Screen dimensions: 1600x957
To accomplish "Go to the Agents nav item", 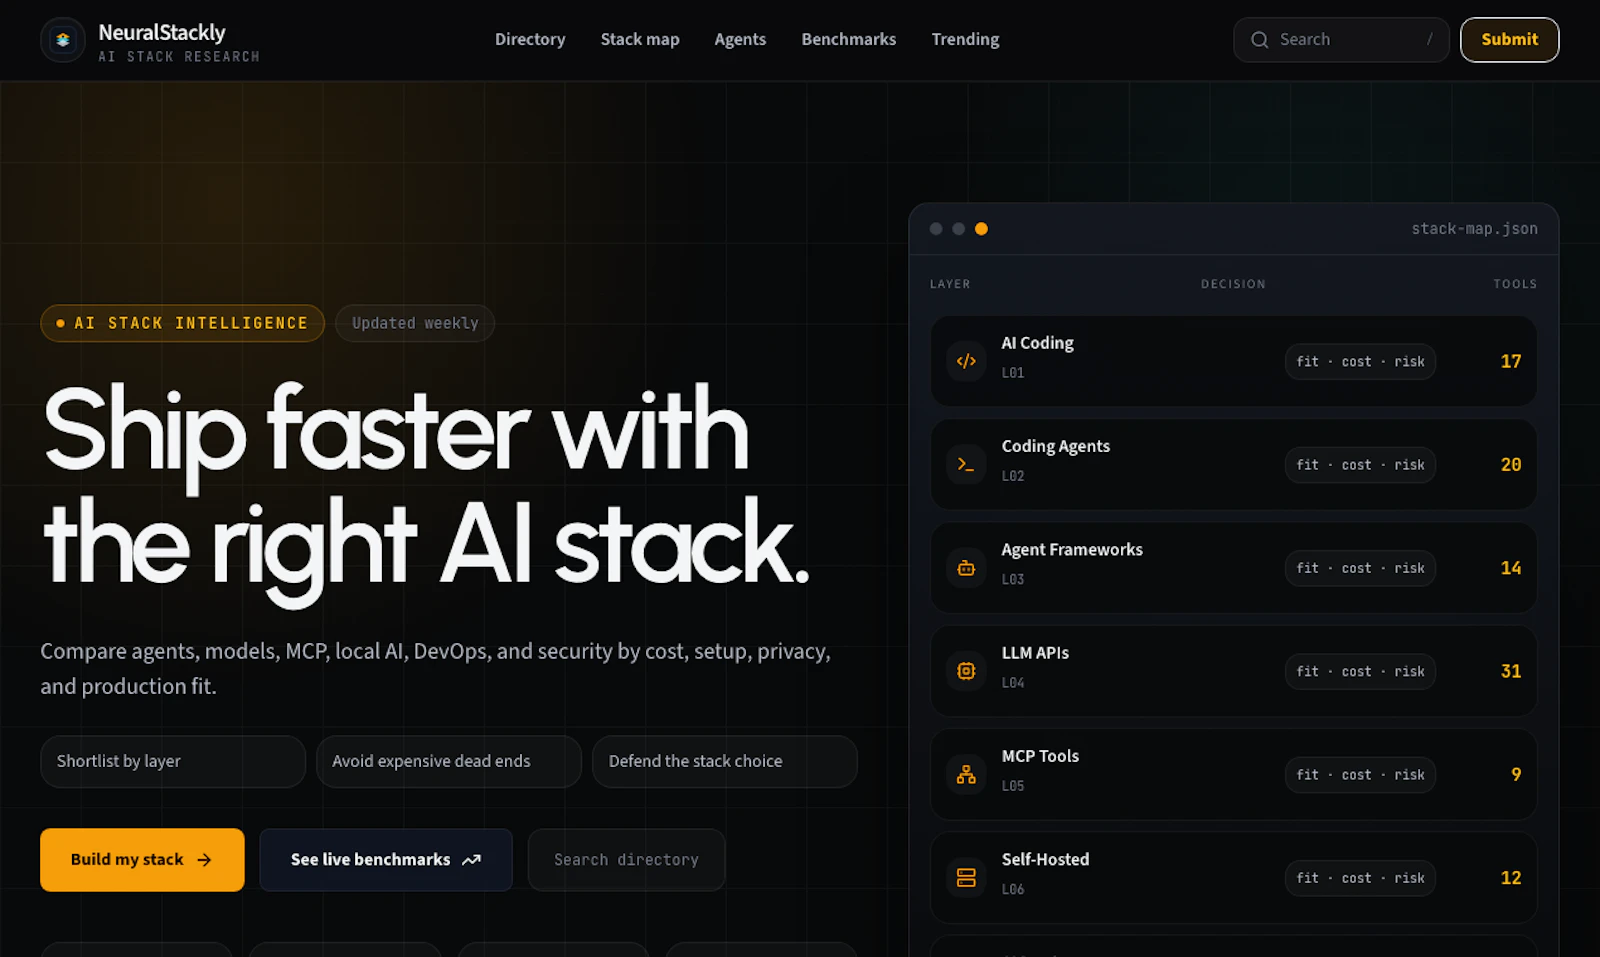I will tap(740, 40).
